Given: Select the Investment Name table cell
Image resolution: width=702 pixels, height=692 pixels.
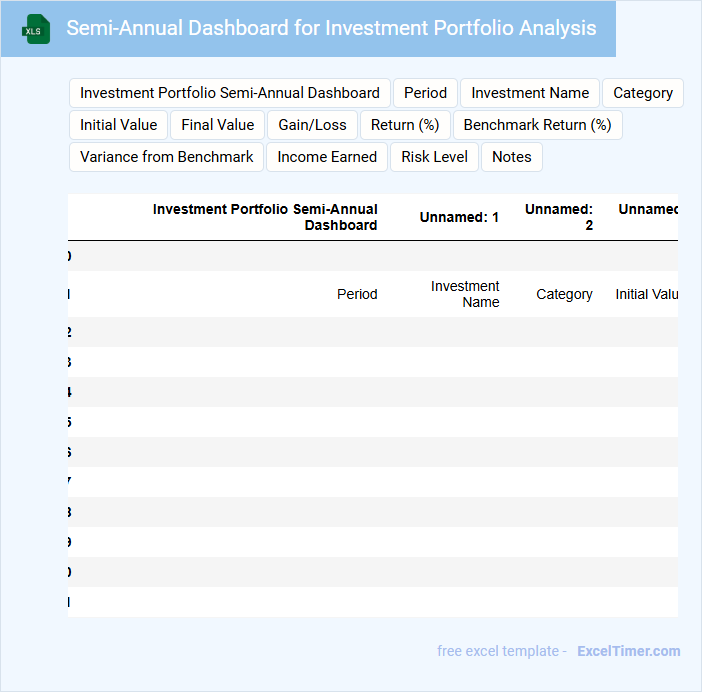Looking at the screenshot, I should 465,294.
